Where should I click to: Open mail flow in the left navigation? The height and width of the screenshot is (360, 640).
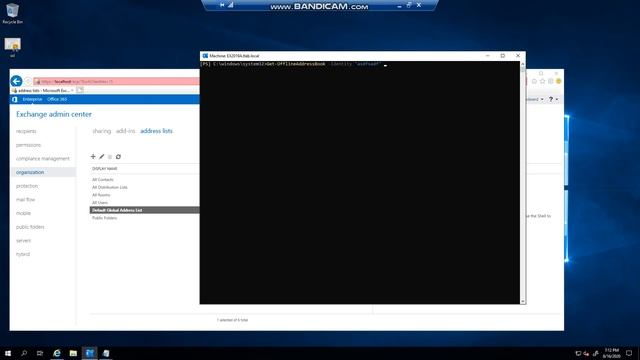(25, 200)
